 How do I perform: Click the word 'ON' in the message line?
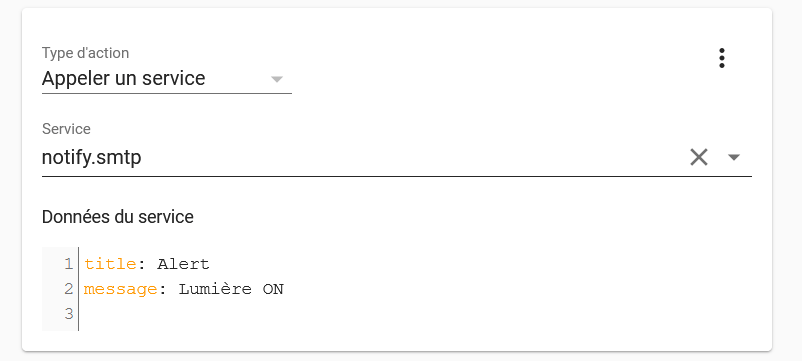(273, 290)
